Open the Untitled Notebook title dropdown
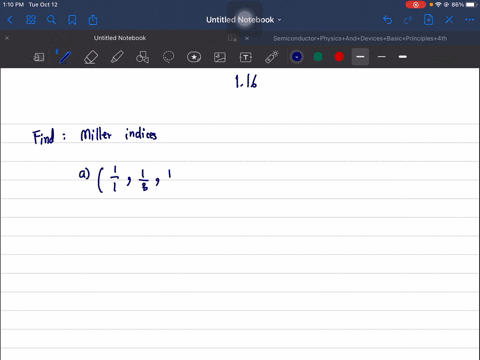480x360 pixels. 244,20
